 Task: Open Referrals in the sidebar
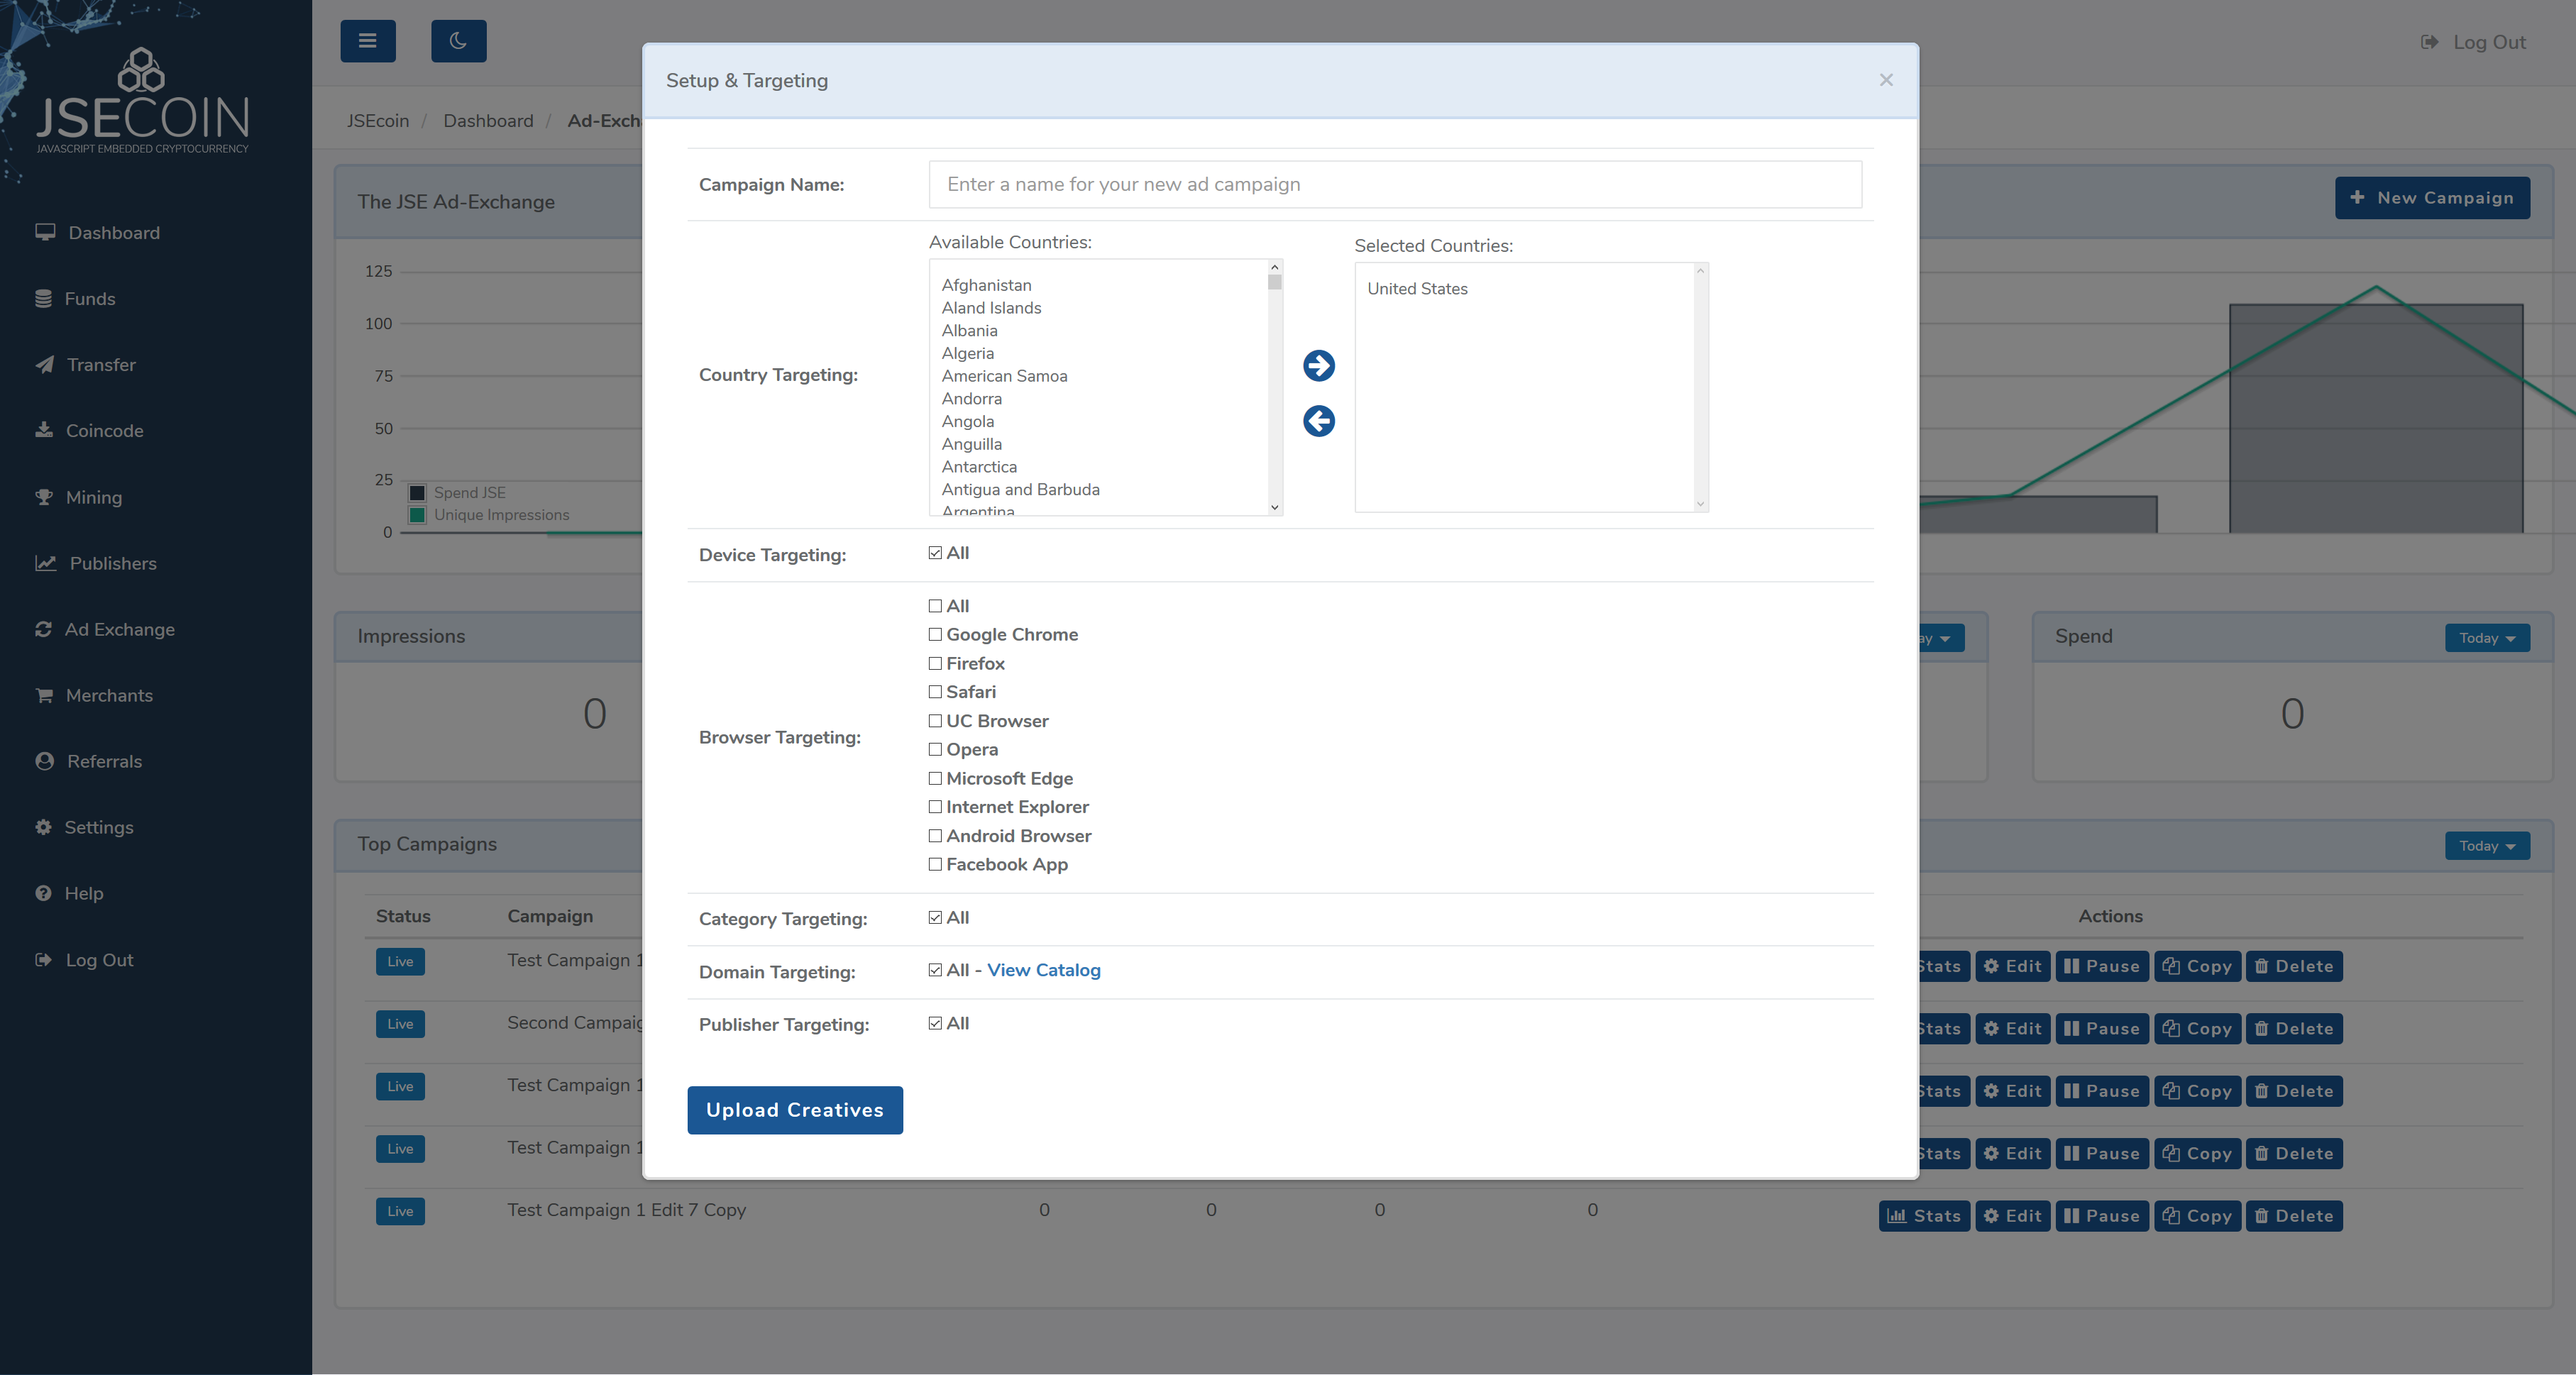pyautogui.click(x=104, y=761)
